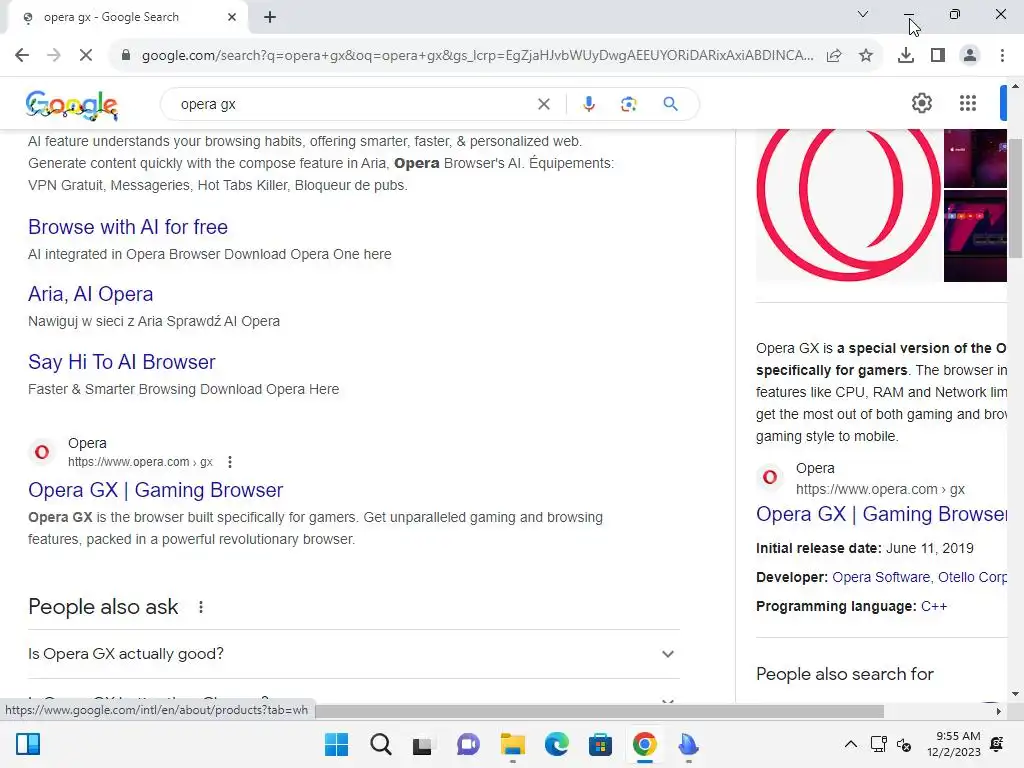
Task: Open Google quick settings gear
Action: tap(921, 103)
